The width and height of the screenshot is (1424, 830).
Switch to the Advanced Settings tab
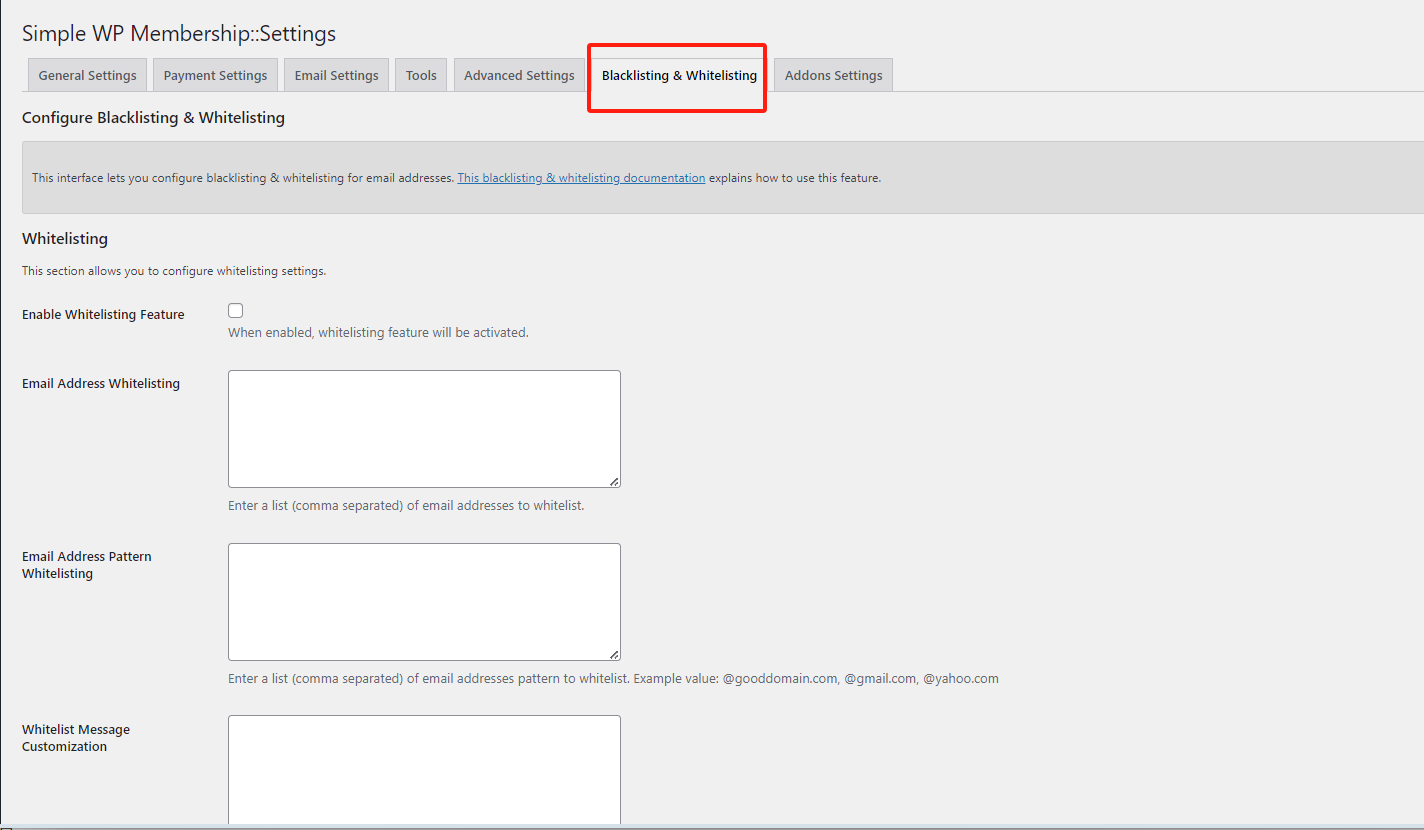click(519, 74)
